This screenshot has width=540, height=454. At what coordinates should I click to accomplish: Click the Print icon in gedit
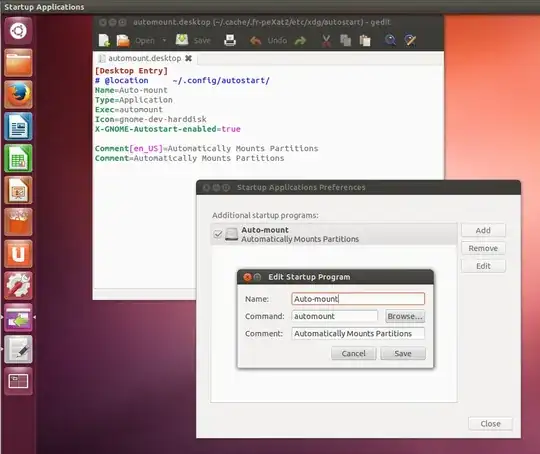[230, 40]
